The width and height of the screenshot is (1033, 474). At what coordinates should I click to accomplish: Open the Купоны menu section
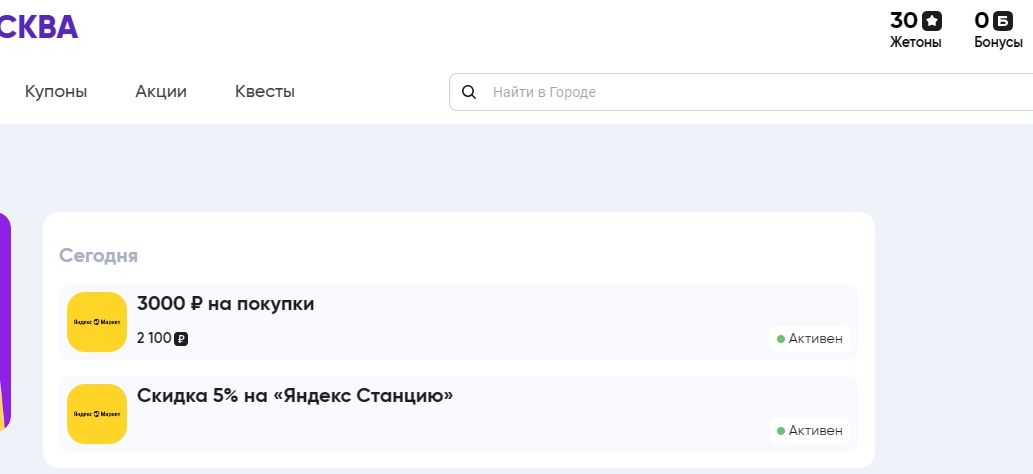[x=56, y=92]
